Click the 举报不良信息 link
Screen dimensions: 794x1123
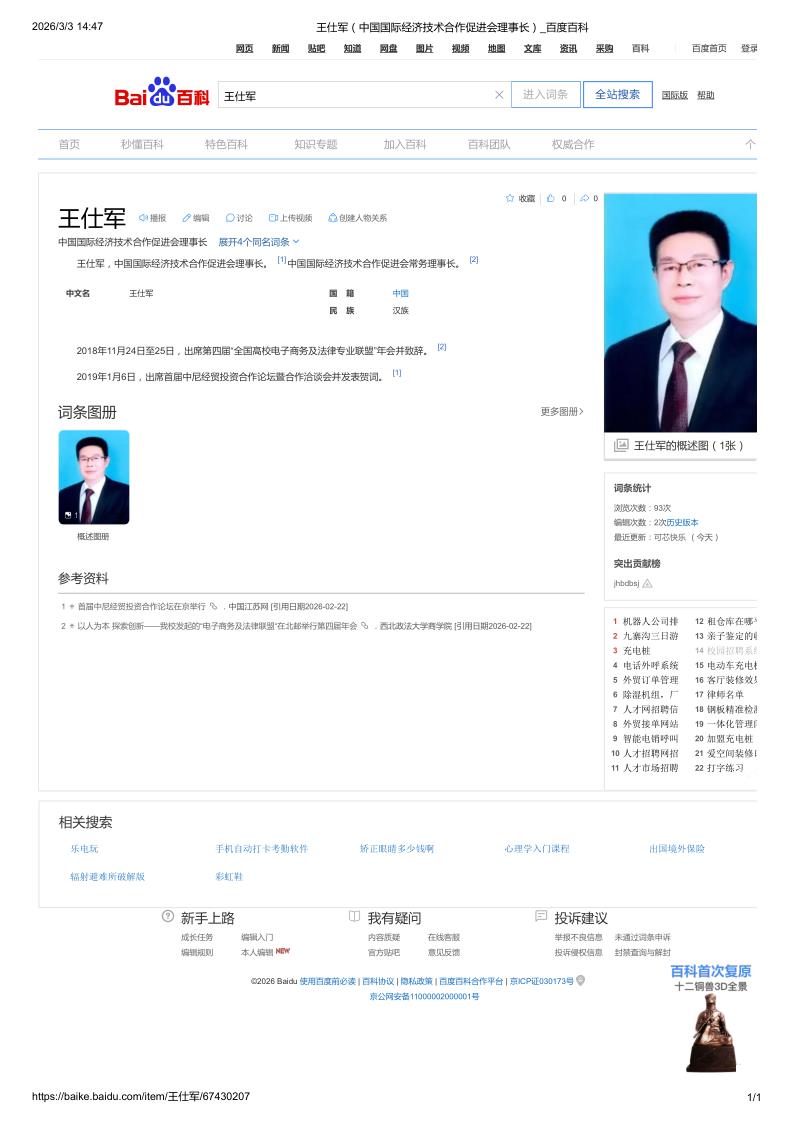pyautogui.click(x=578, y=938)
